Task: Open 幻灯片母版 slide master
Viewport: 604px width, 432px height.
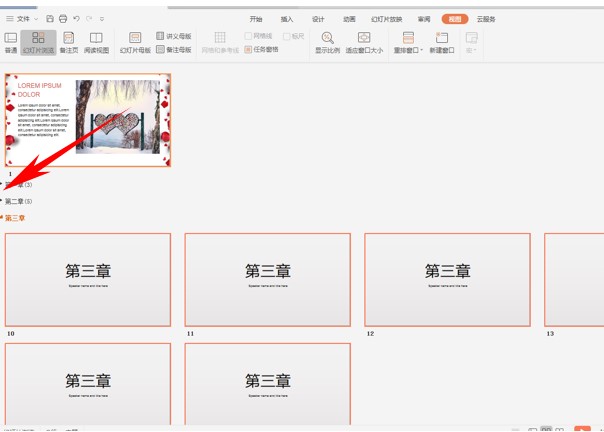Action: click(x=135, y=42)
